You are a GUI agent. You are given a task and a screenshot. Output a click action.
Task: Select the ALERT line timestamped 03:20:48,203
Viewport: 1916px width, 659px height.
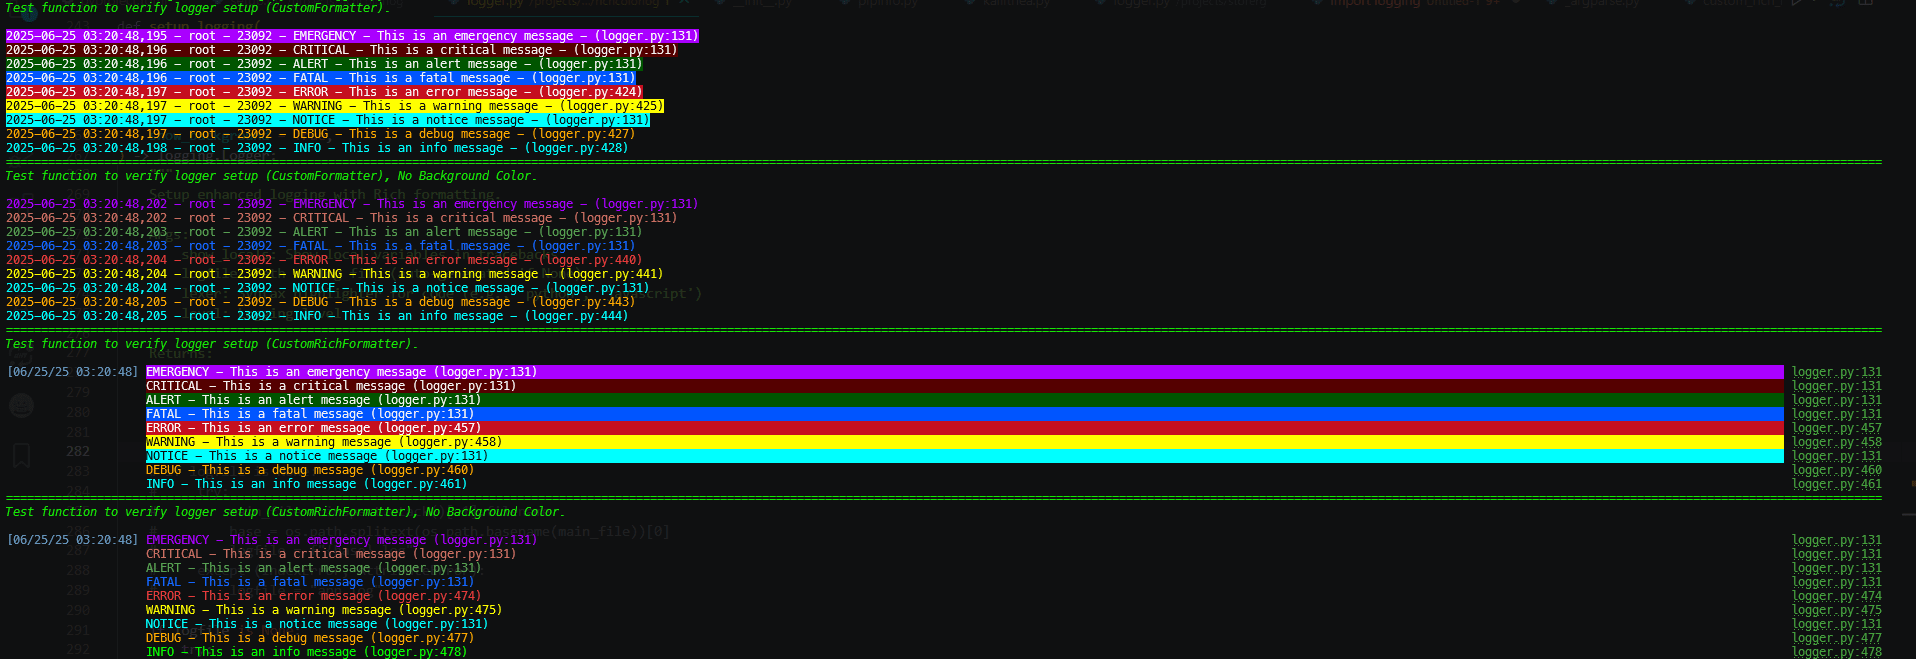[324, 232]
